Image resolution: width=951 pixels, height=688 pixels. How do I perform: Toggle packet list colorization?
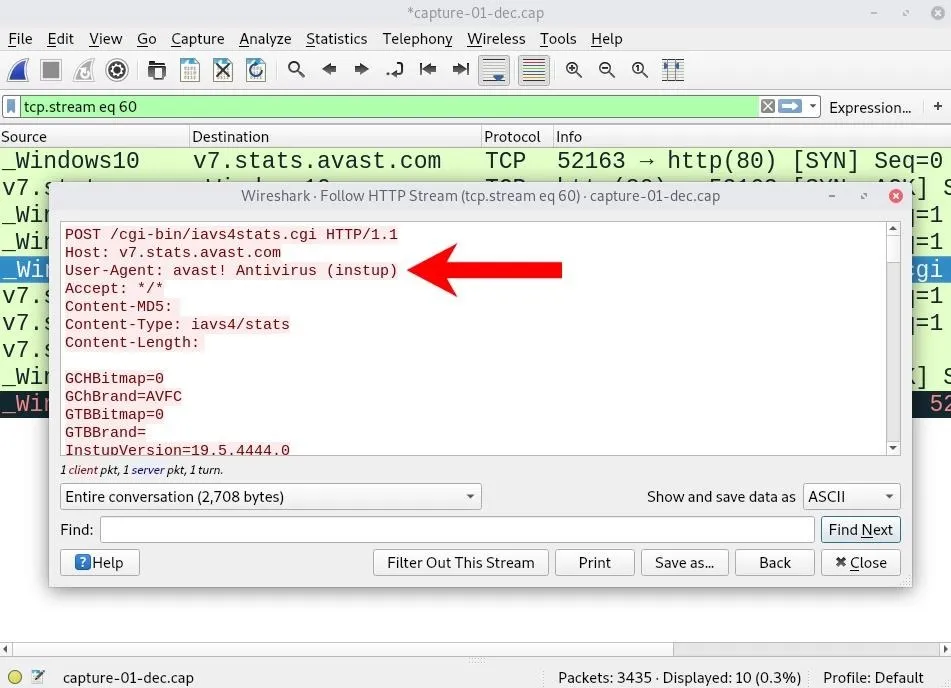(534, 70)
